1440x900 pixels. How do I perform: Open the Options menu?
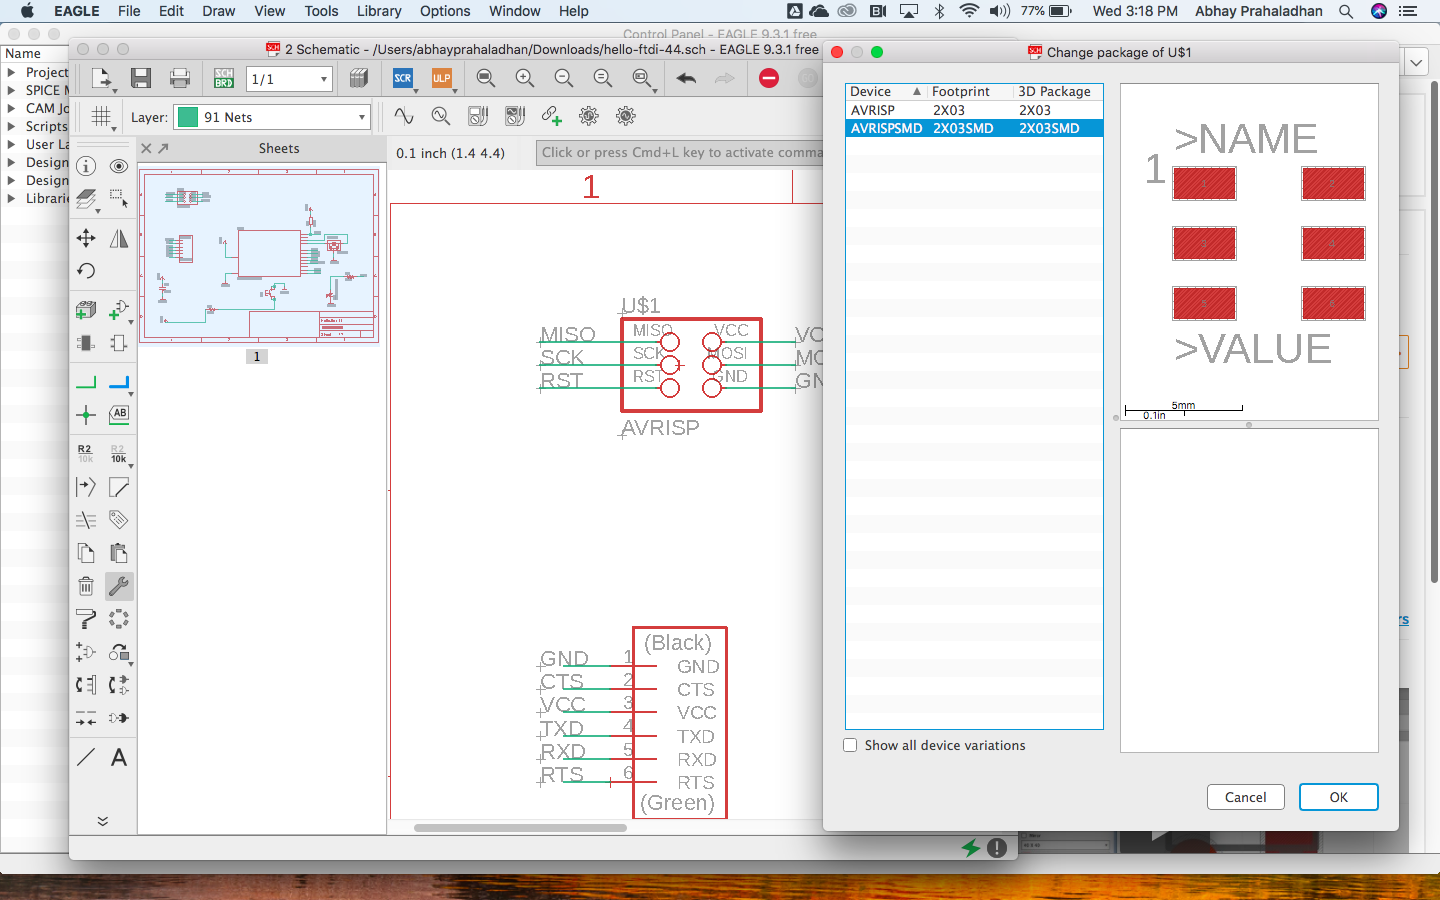pos(445,11)
